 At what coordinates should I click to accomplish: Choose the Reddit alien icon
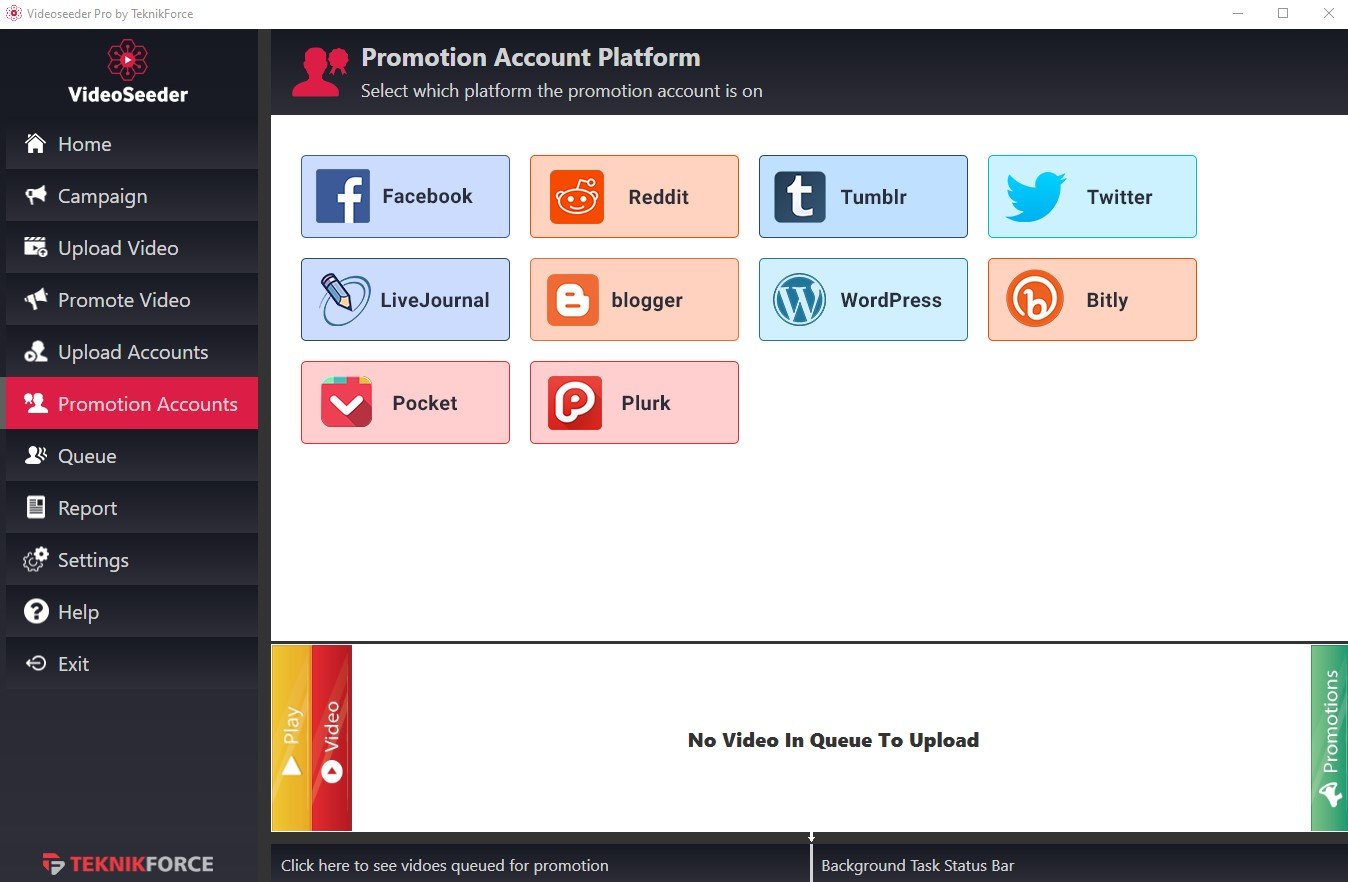(x=577, y=197)
